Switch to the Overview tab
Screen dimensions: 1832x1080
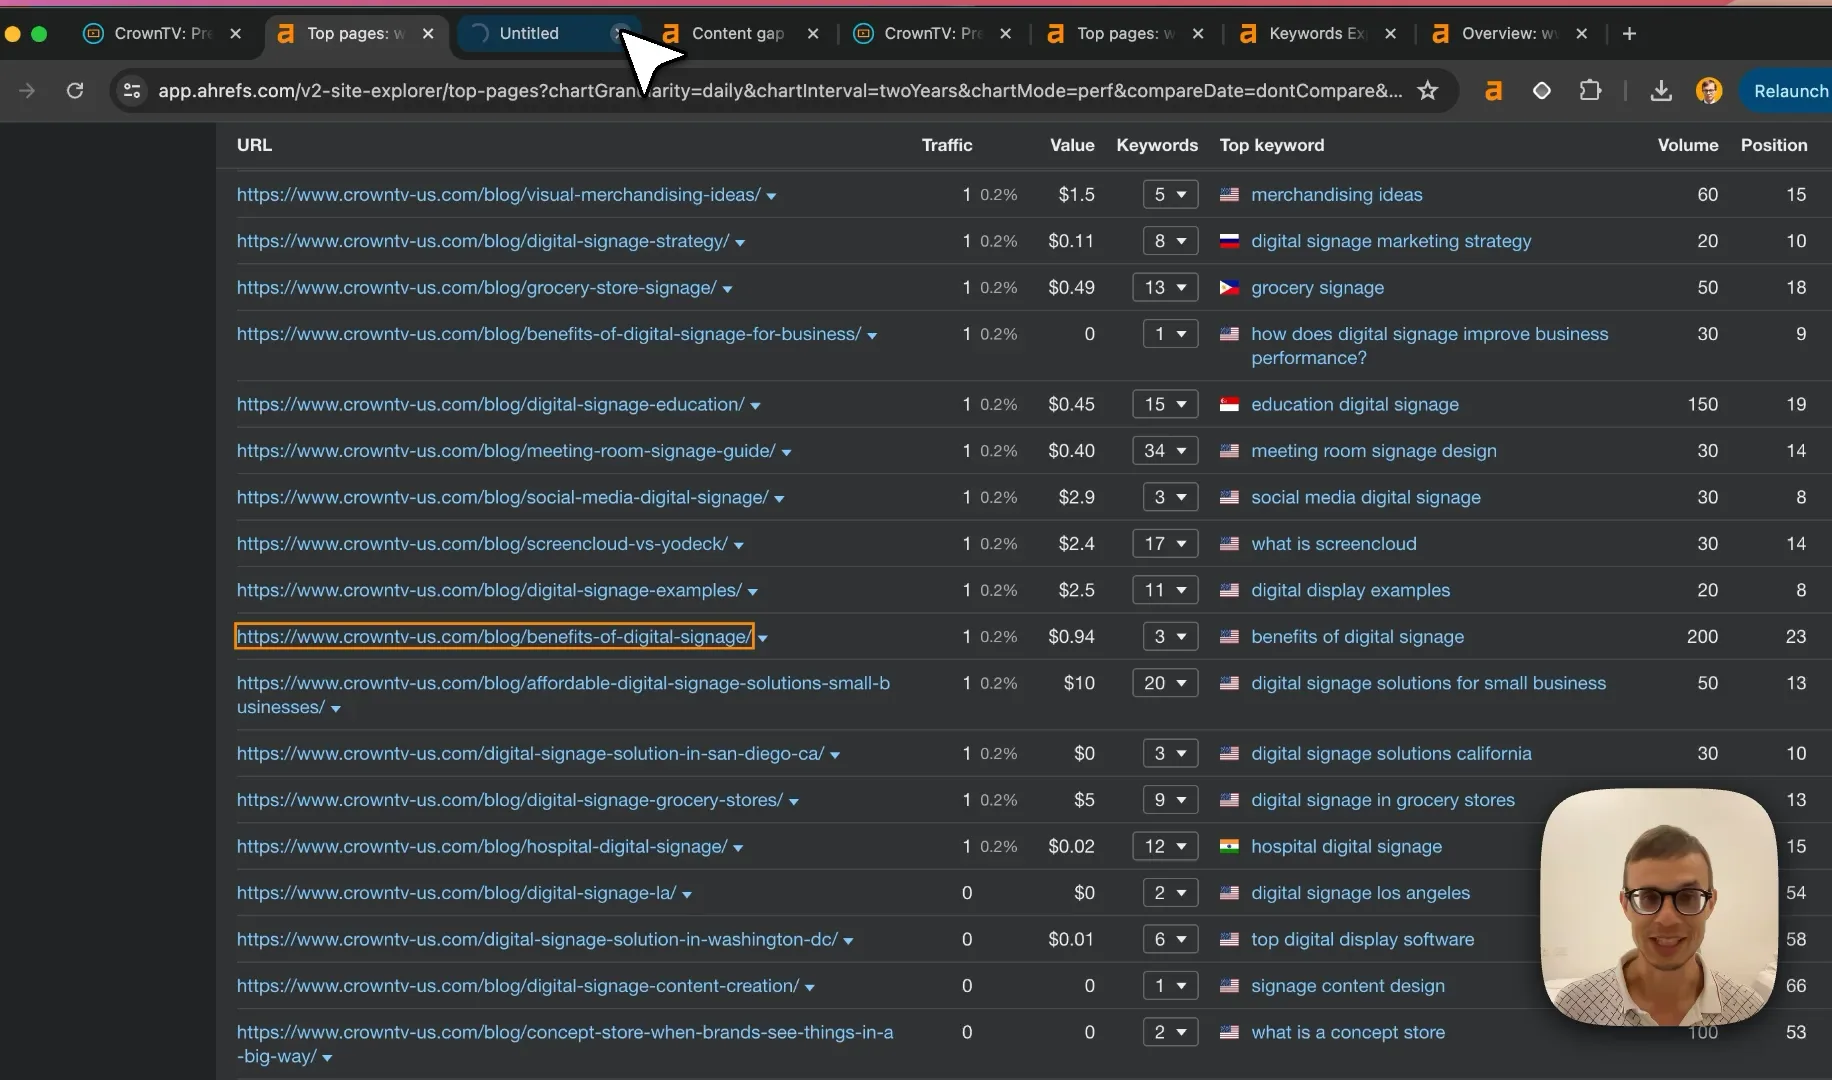(1508, 34)
